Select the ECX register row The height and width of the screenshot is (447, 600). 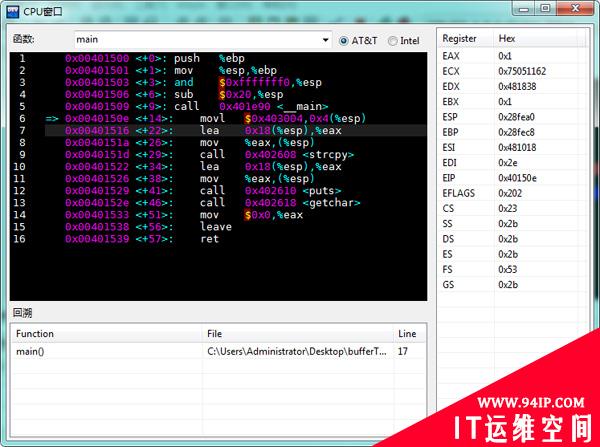(x=513, y=71)
